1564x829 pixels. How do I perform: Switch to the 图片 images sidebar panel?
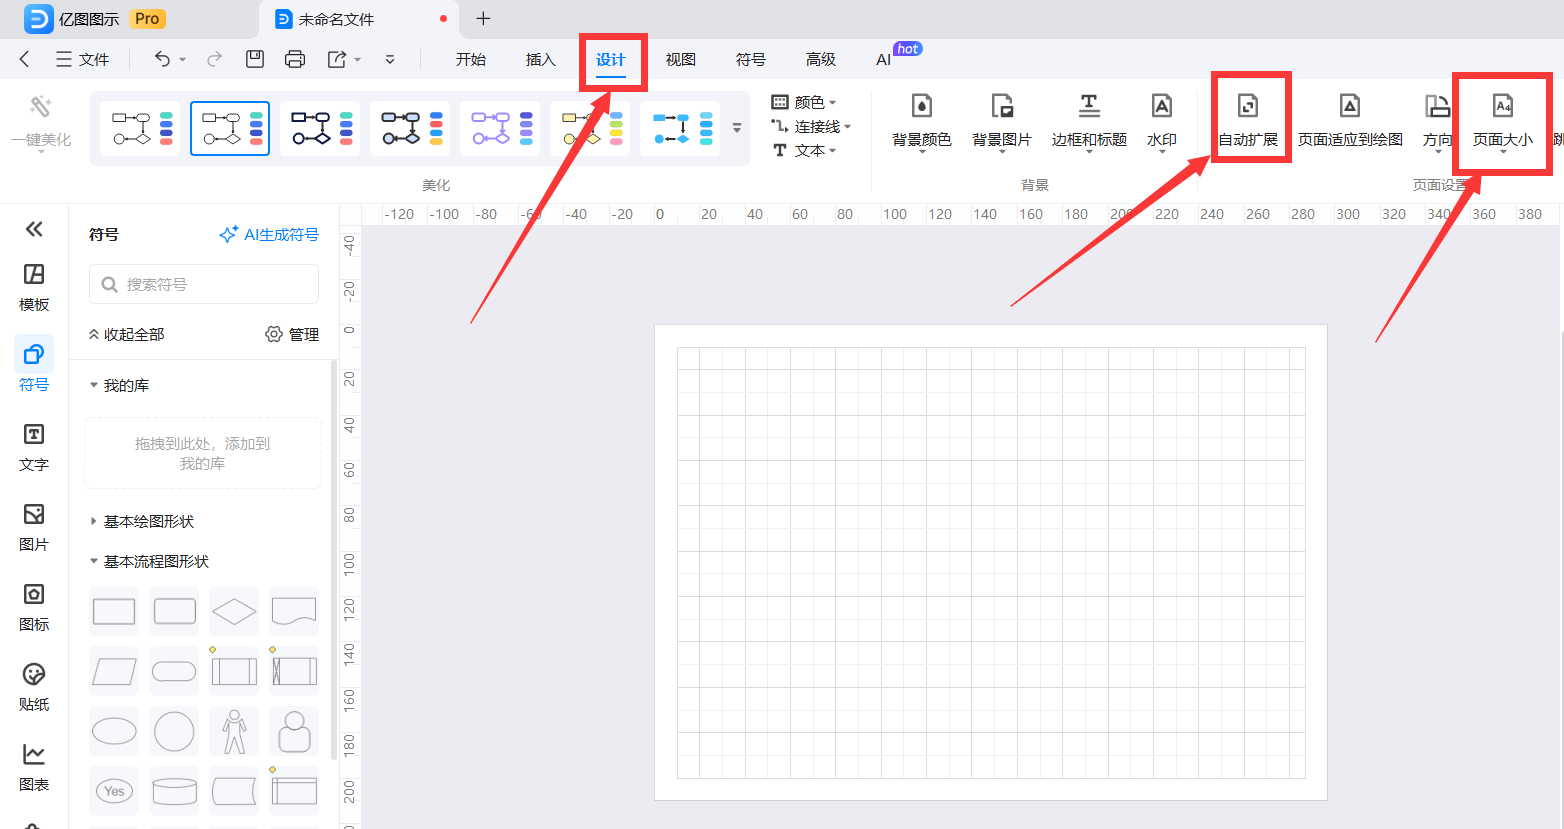(x=33, y=526)
